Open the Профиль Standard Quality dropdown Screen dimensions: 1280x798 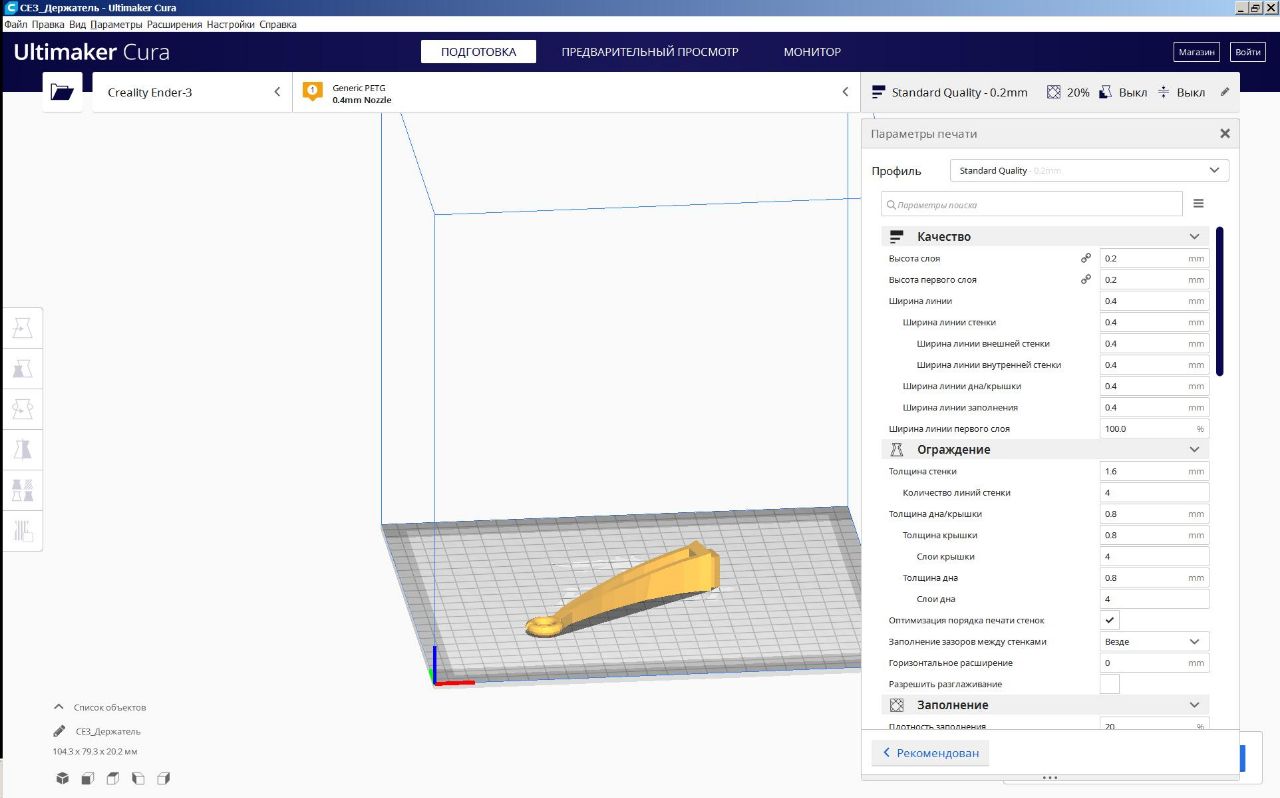[x=1089, y=170]
